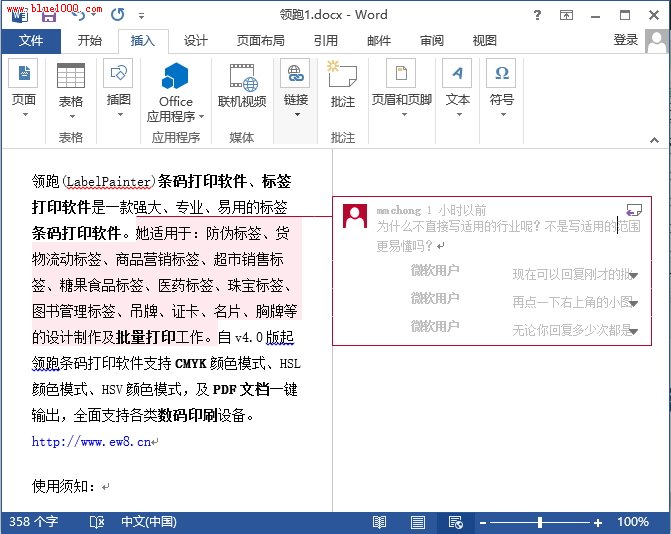Zoom out with the minus button
671x534 pixels.
click(483, 522)
